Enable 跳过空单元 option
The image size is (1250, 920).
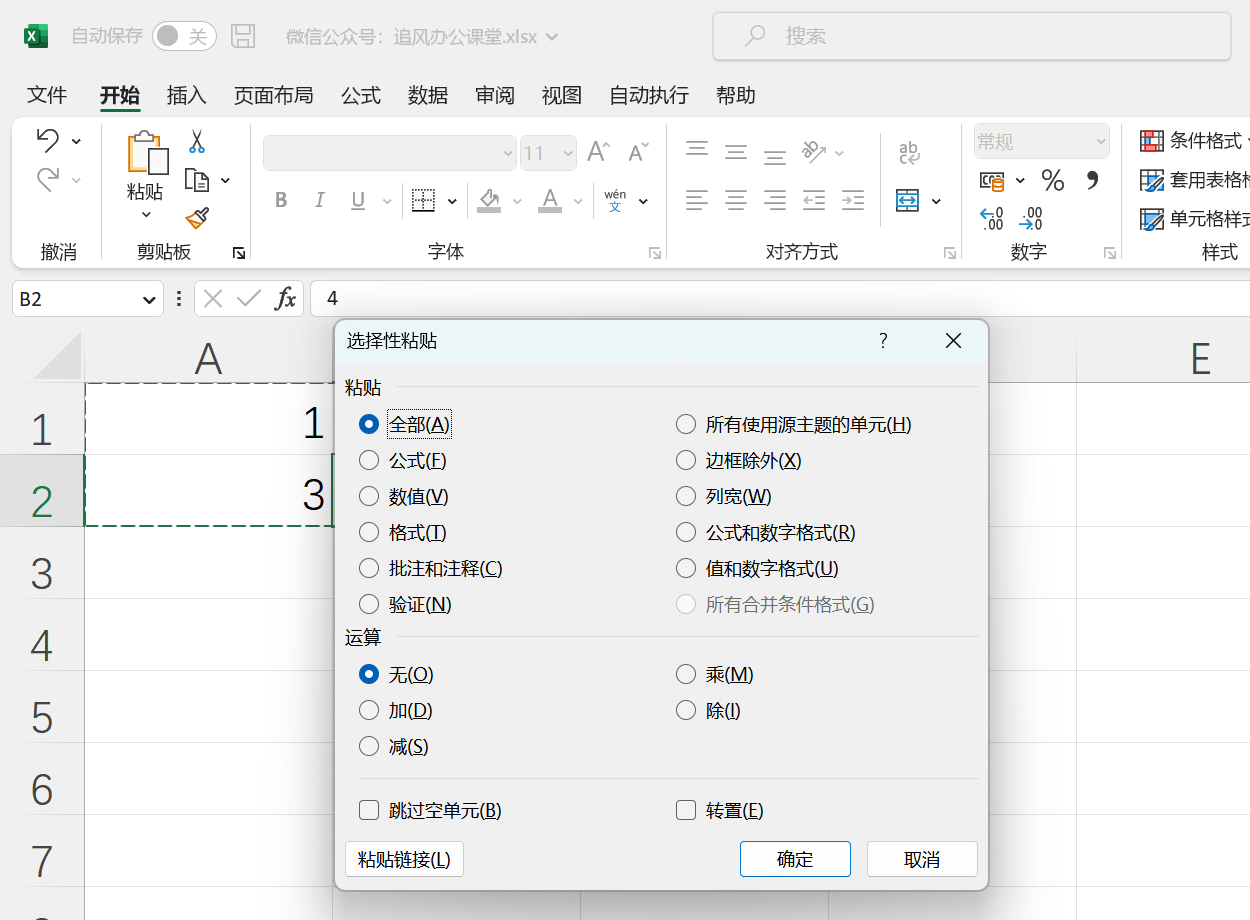pyautogui.click(x=369, y=810)
